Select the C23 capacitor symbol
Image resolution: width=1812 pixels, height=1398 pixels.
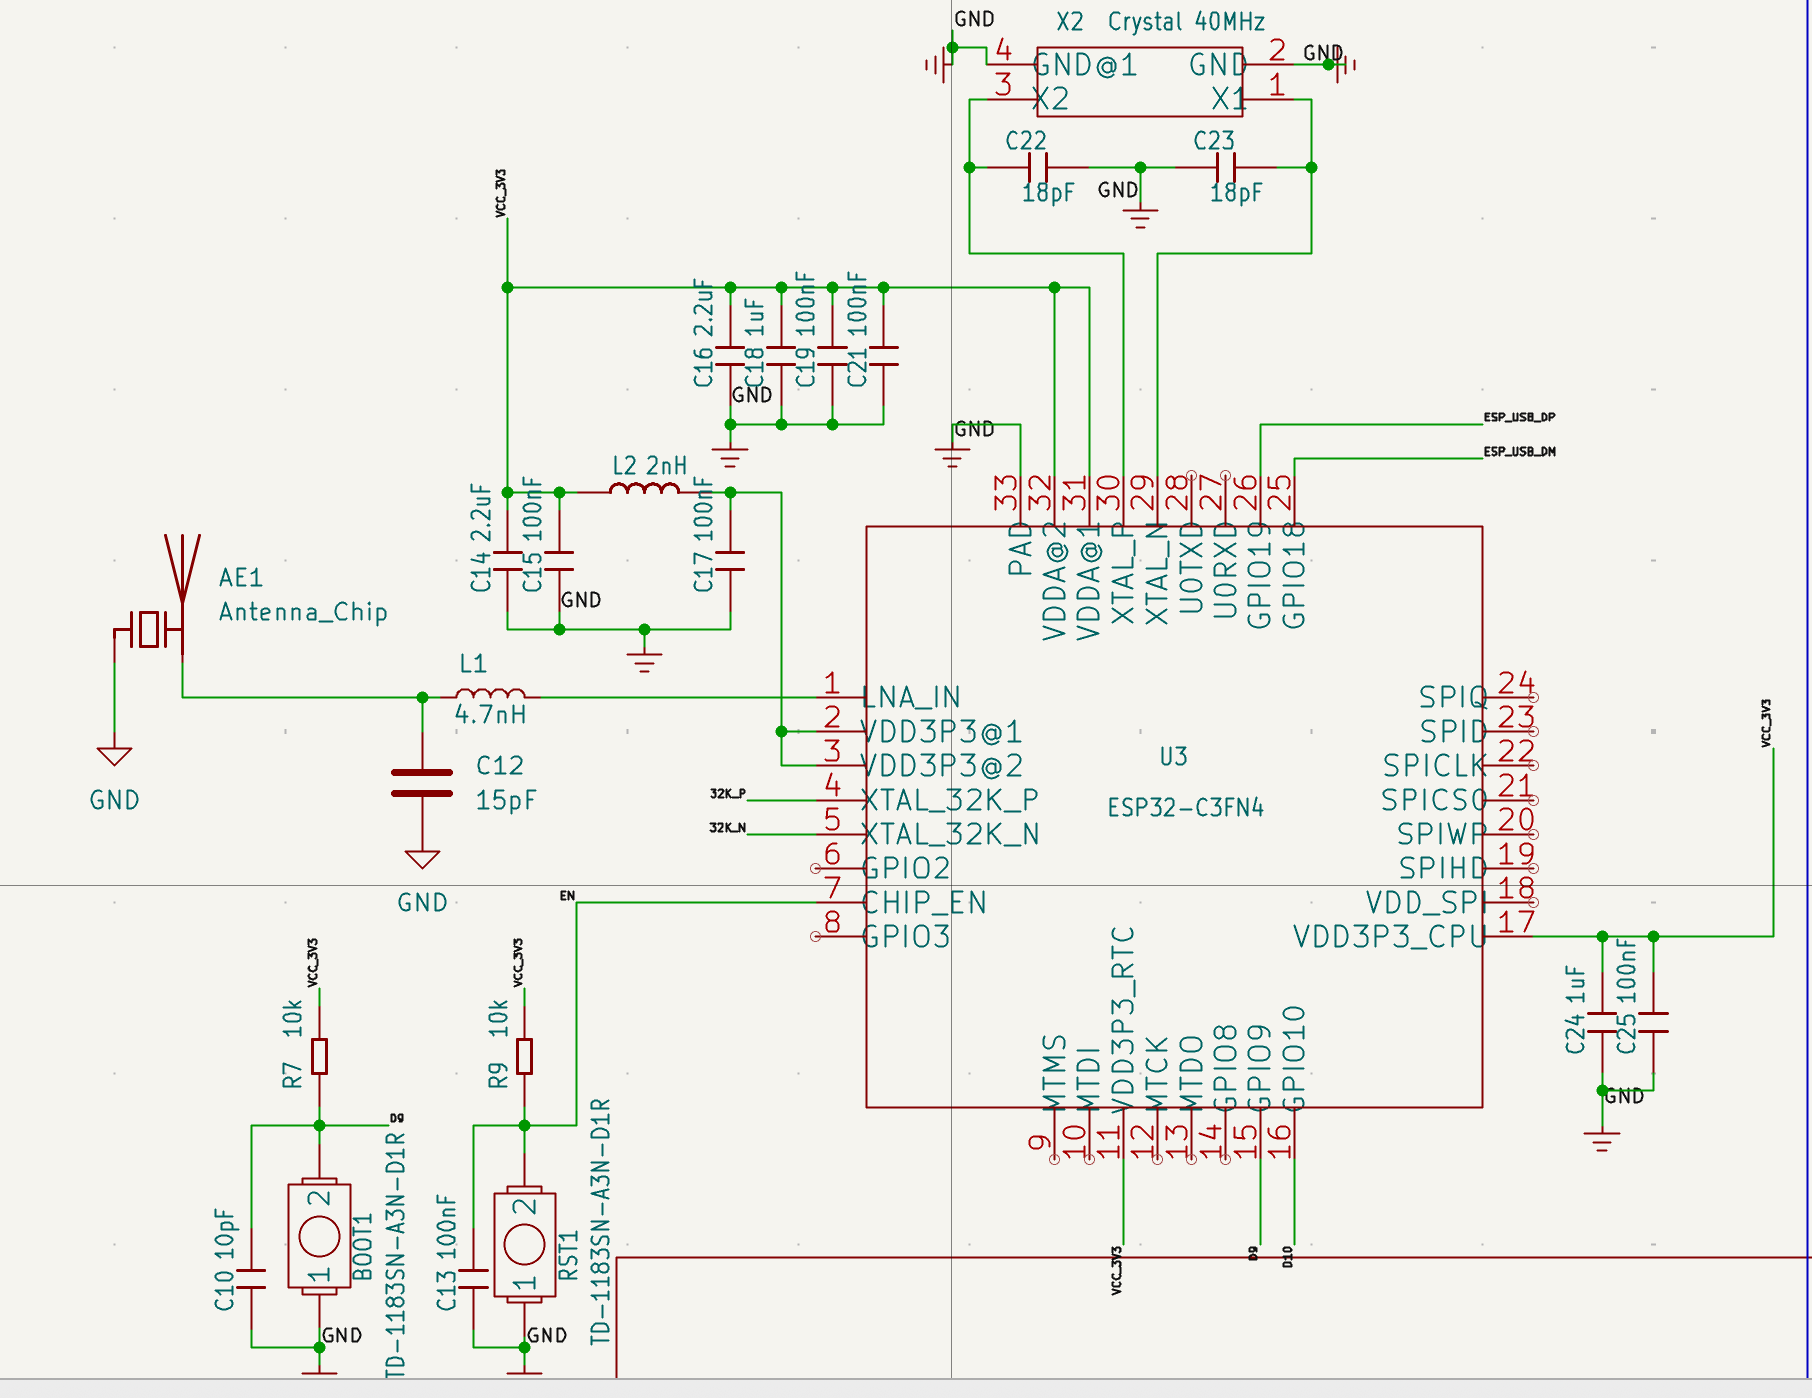[x=1225, y=167]
